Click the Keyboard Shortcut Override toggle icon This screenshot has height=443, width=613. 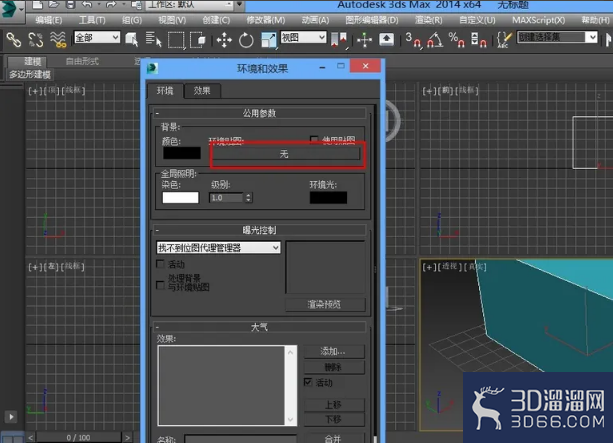[x=387, y=39]
